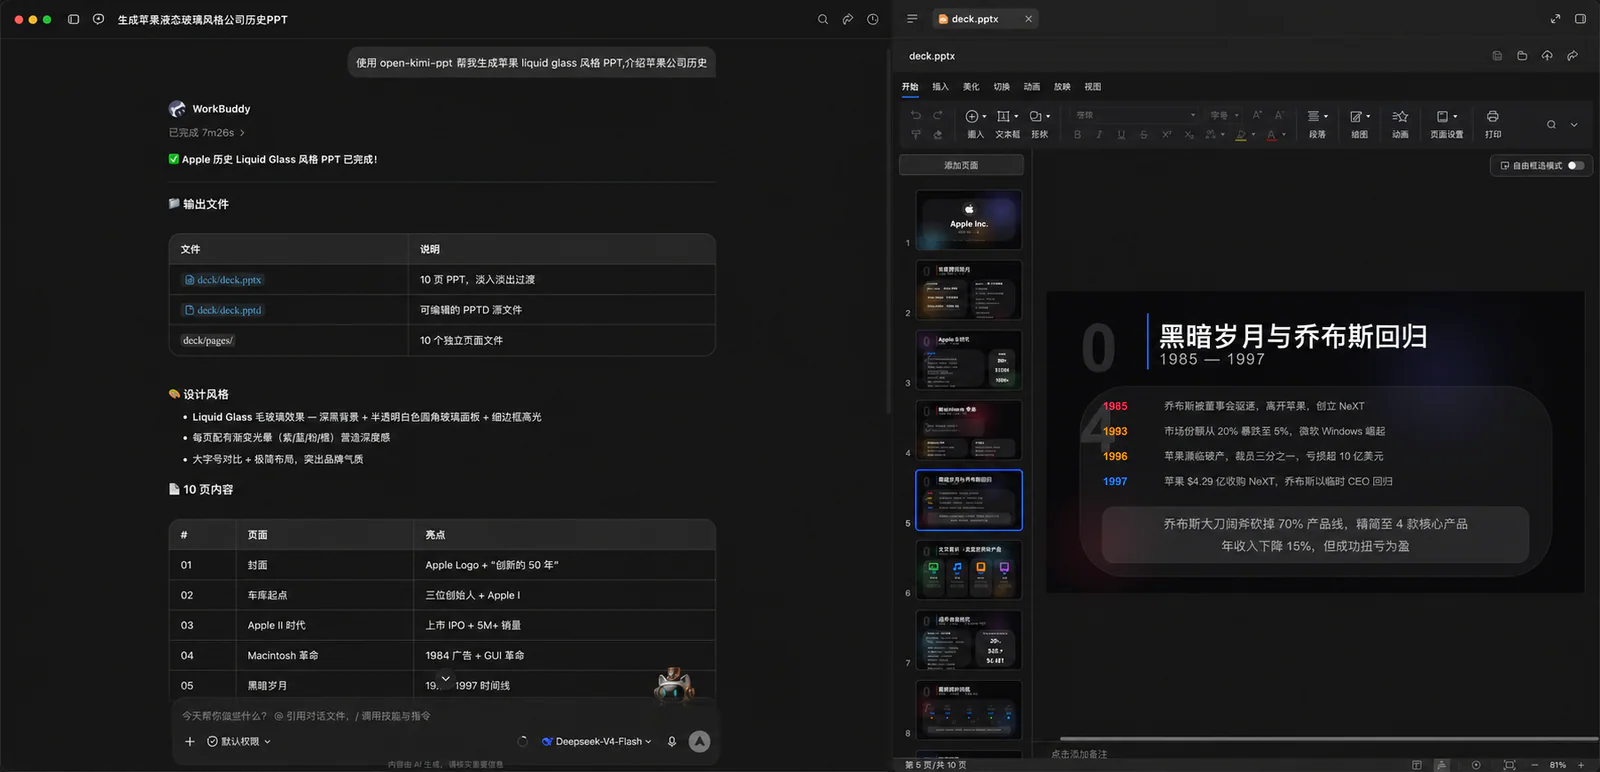The width and height of the screenshot is (1600, 772).
Task: Open the deck/deck.pptx file link
Action: click(x=223, y=280)
